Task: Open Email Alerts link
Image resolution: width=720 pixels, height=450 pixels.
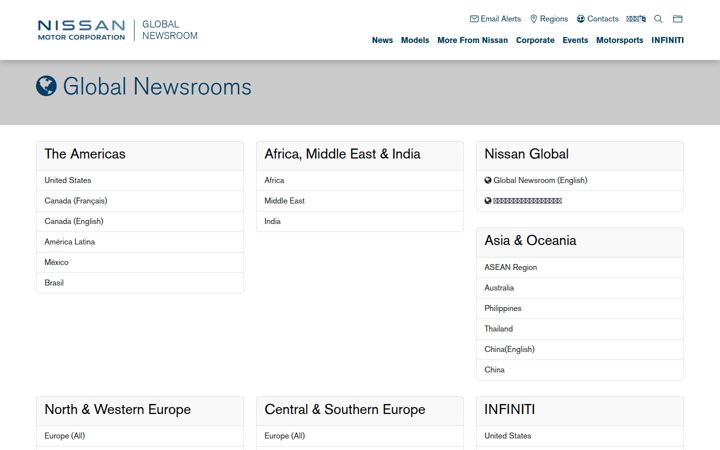Action: (x=495, y=19)
